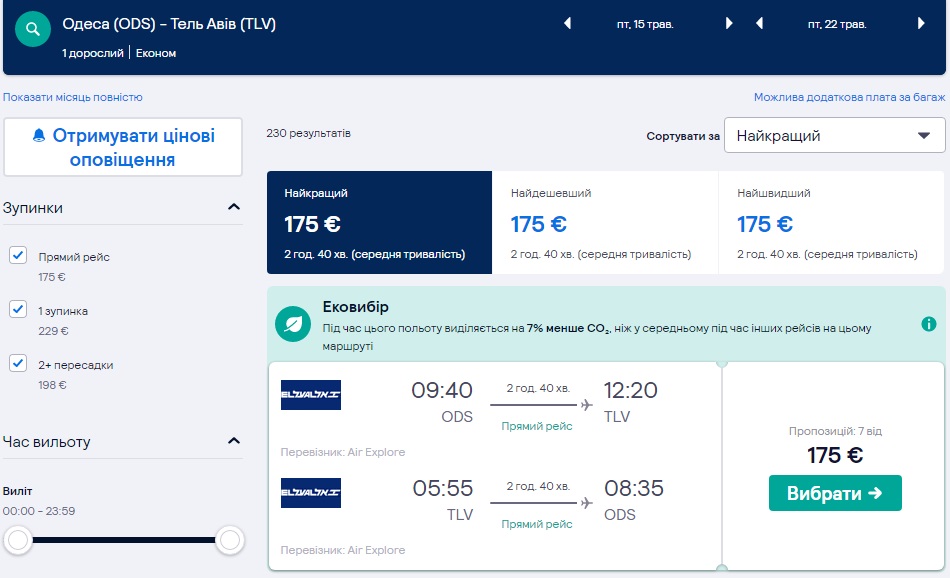The width and height of the screenshot is (950, 578).
Task: Click El Al logo on outbound flight
Action: pos(311,395)
